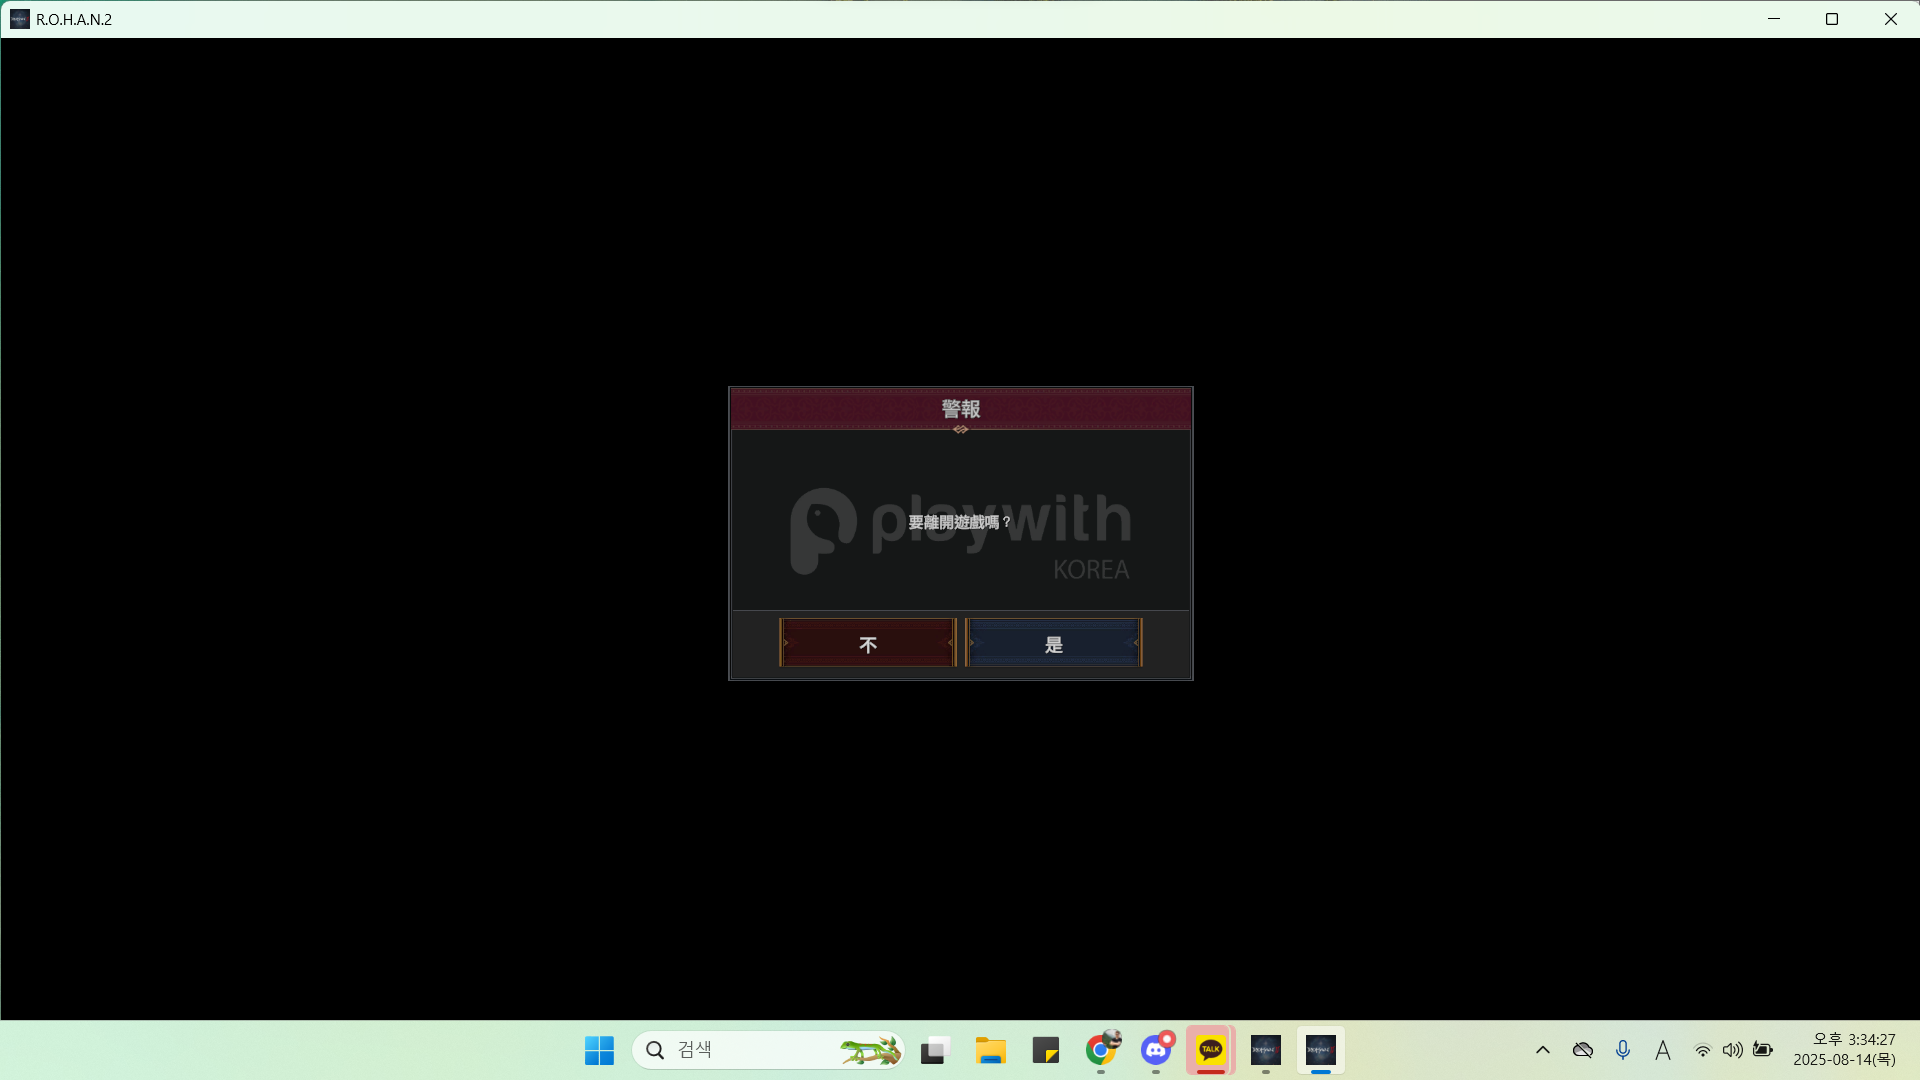Image resolution: width=1920 pixels, height=1080 pixels.
Task: Launch Google Chrome from taskbar
Action: [x=1101, y=1050]
